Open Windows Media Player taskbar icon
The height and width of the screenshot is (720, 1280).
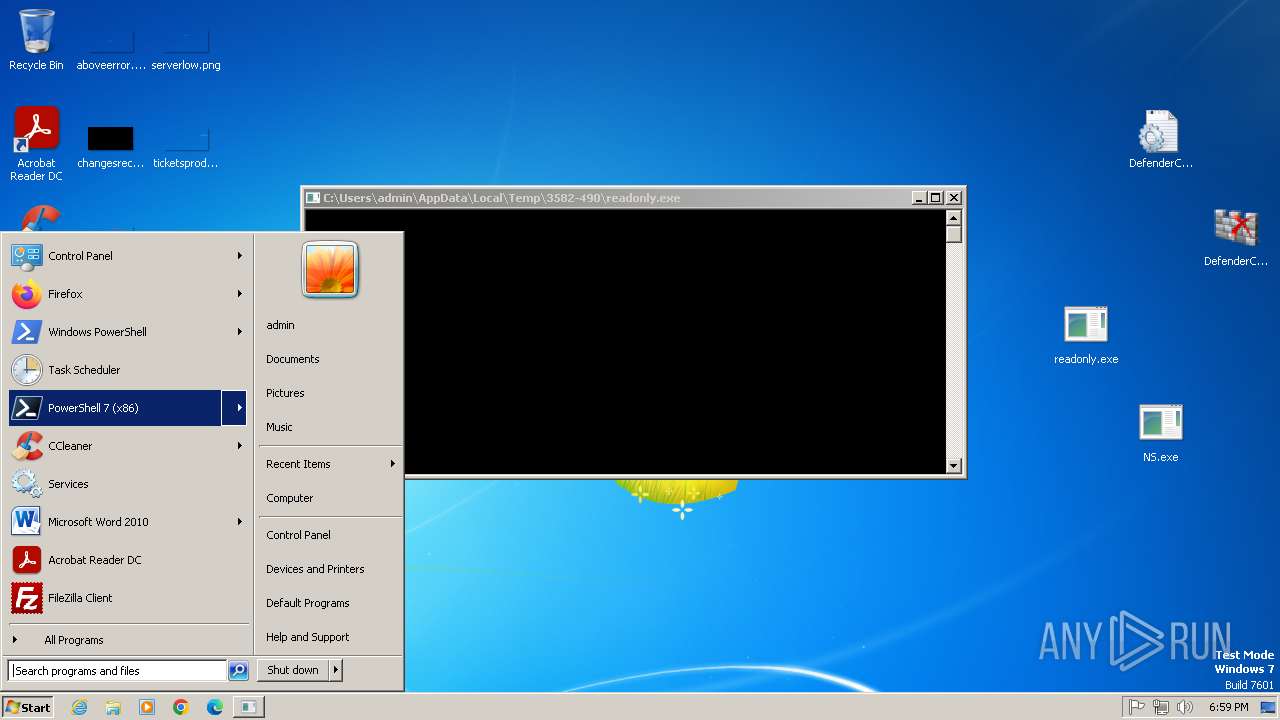point(147,707)
